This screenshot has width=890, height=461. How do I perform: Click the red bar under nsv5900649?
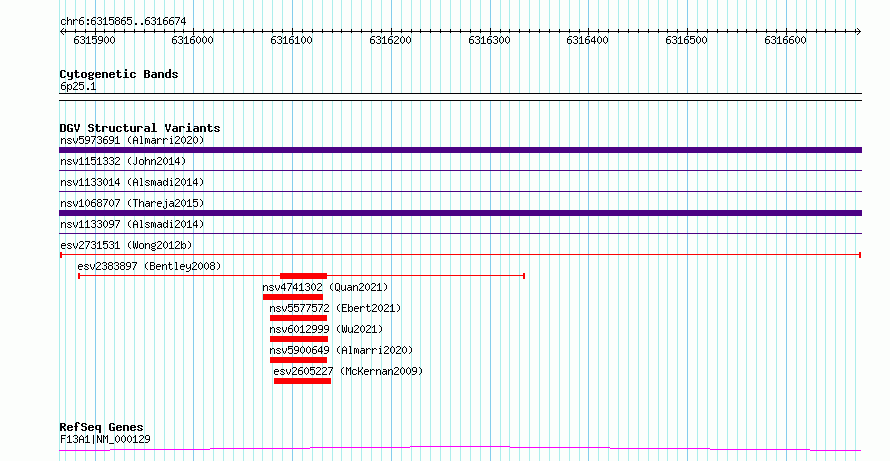coord(299,360)
